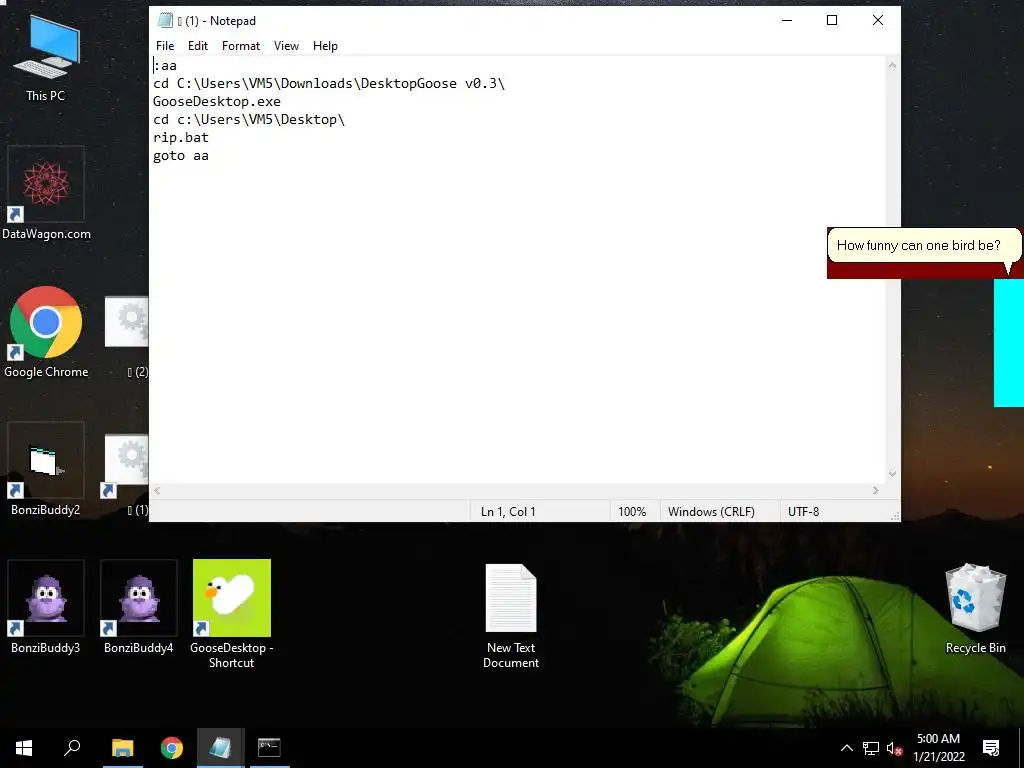Select the BonziBuddy4 desktop shortcut
Screen dimensions: 1024x768
click(138, 607)
